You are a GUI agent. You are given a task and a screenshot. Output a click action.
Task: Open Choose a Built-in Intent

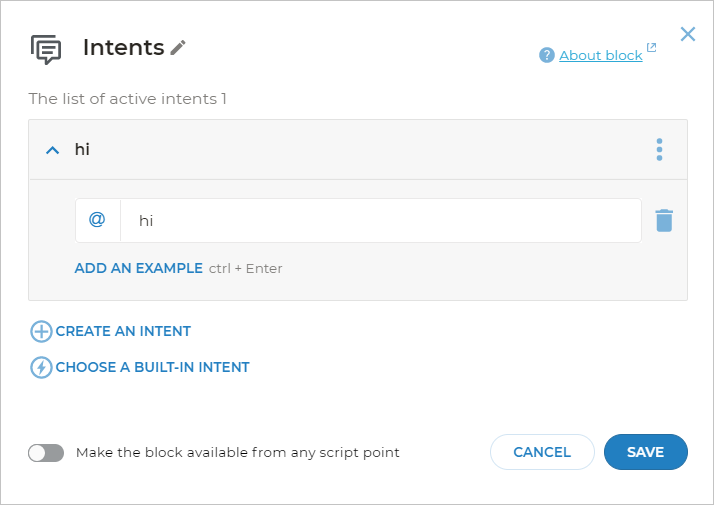click(x=152, y=367)
